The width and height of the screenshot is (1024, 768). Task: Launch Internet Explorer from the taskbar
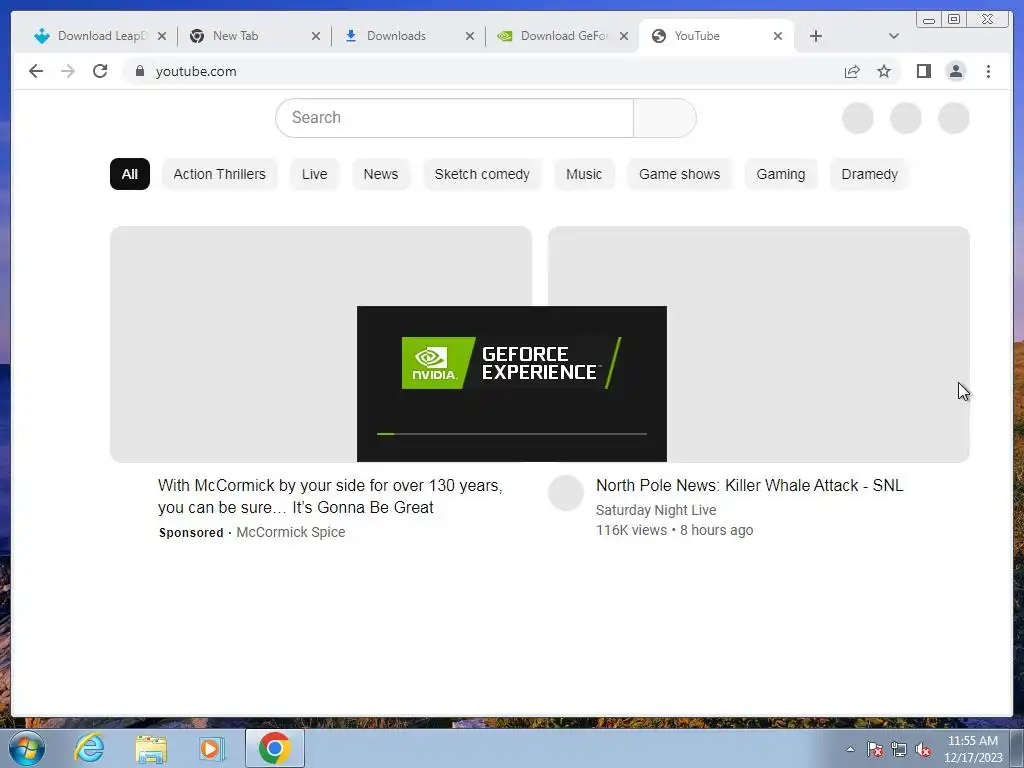point(89,748)
